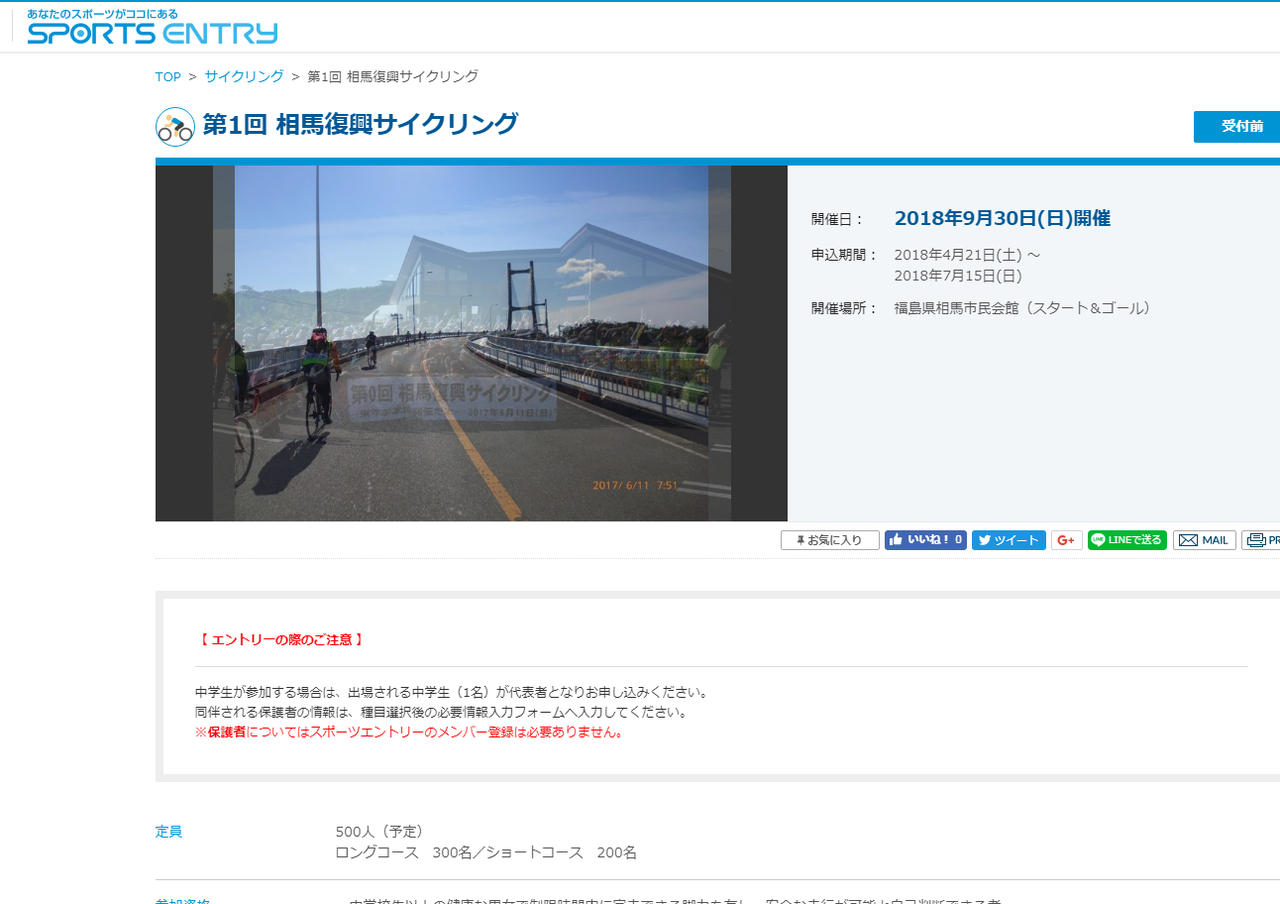Image resolution: width=1280 pixels, height=904 pixels.
Task: Click the cyclist icon beside the event title
Action: point(175,127)
